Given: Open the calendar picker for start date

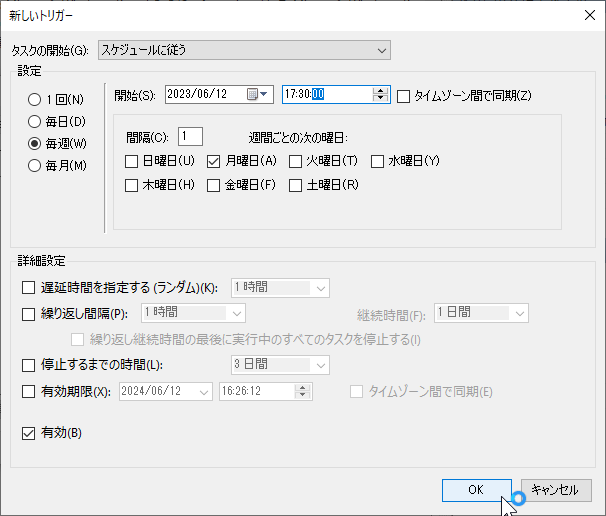Looking at the screenshot, I should pos(257,94).
